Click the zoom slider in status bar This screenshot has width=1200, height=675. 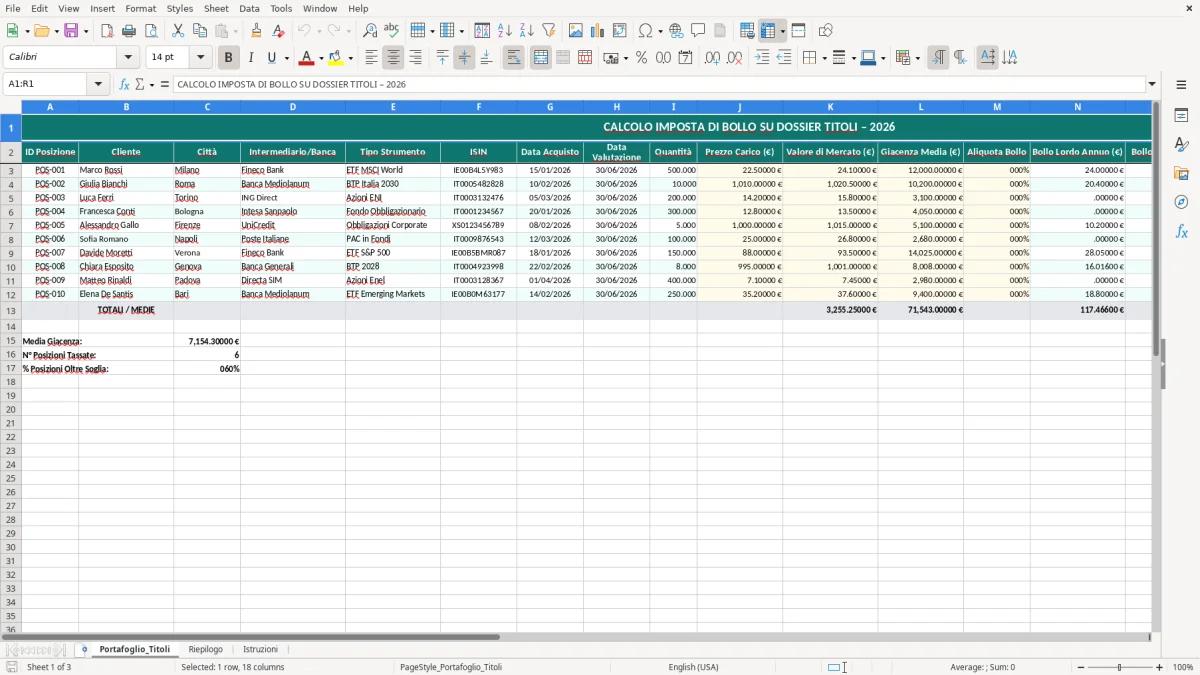tap(1120, 667)
